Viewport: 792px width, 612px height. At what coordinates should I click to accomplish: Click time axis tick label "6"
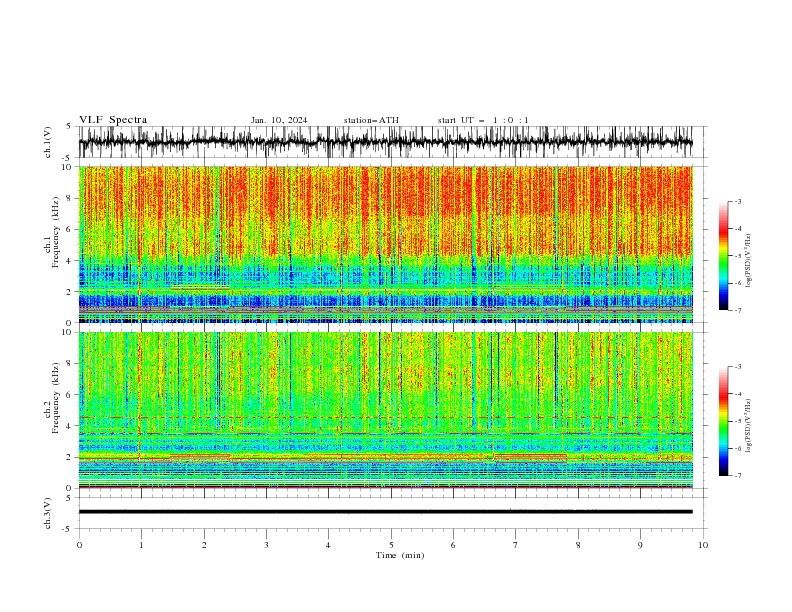(453, 545)
